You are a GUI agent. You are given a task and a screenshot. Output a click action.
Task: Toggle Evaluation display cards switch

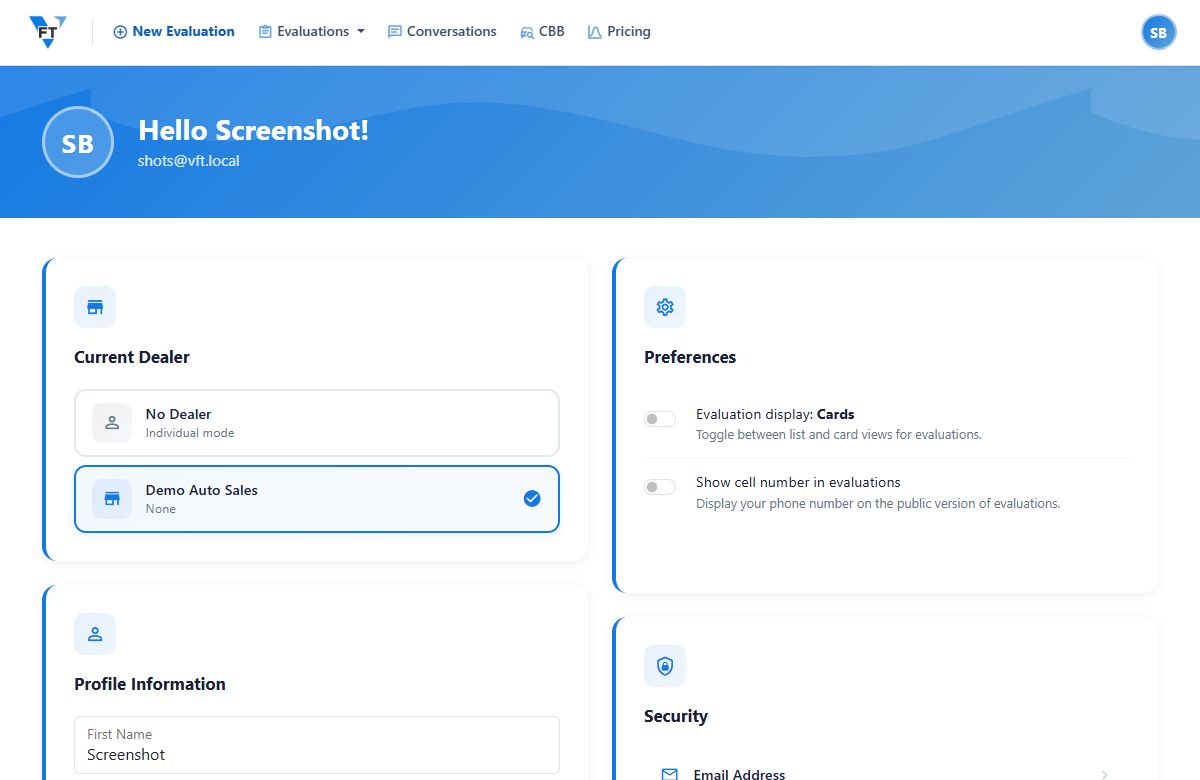[x=660, y=419]
